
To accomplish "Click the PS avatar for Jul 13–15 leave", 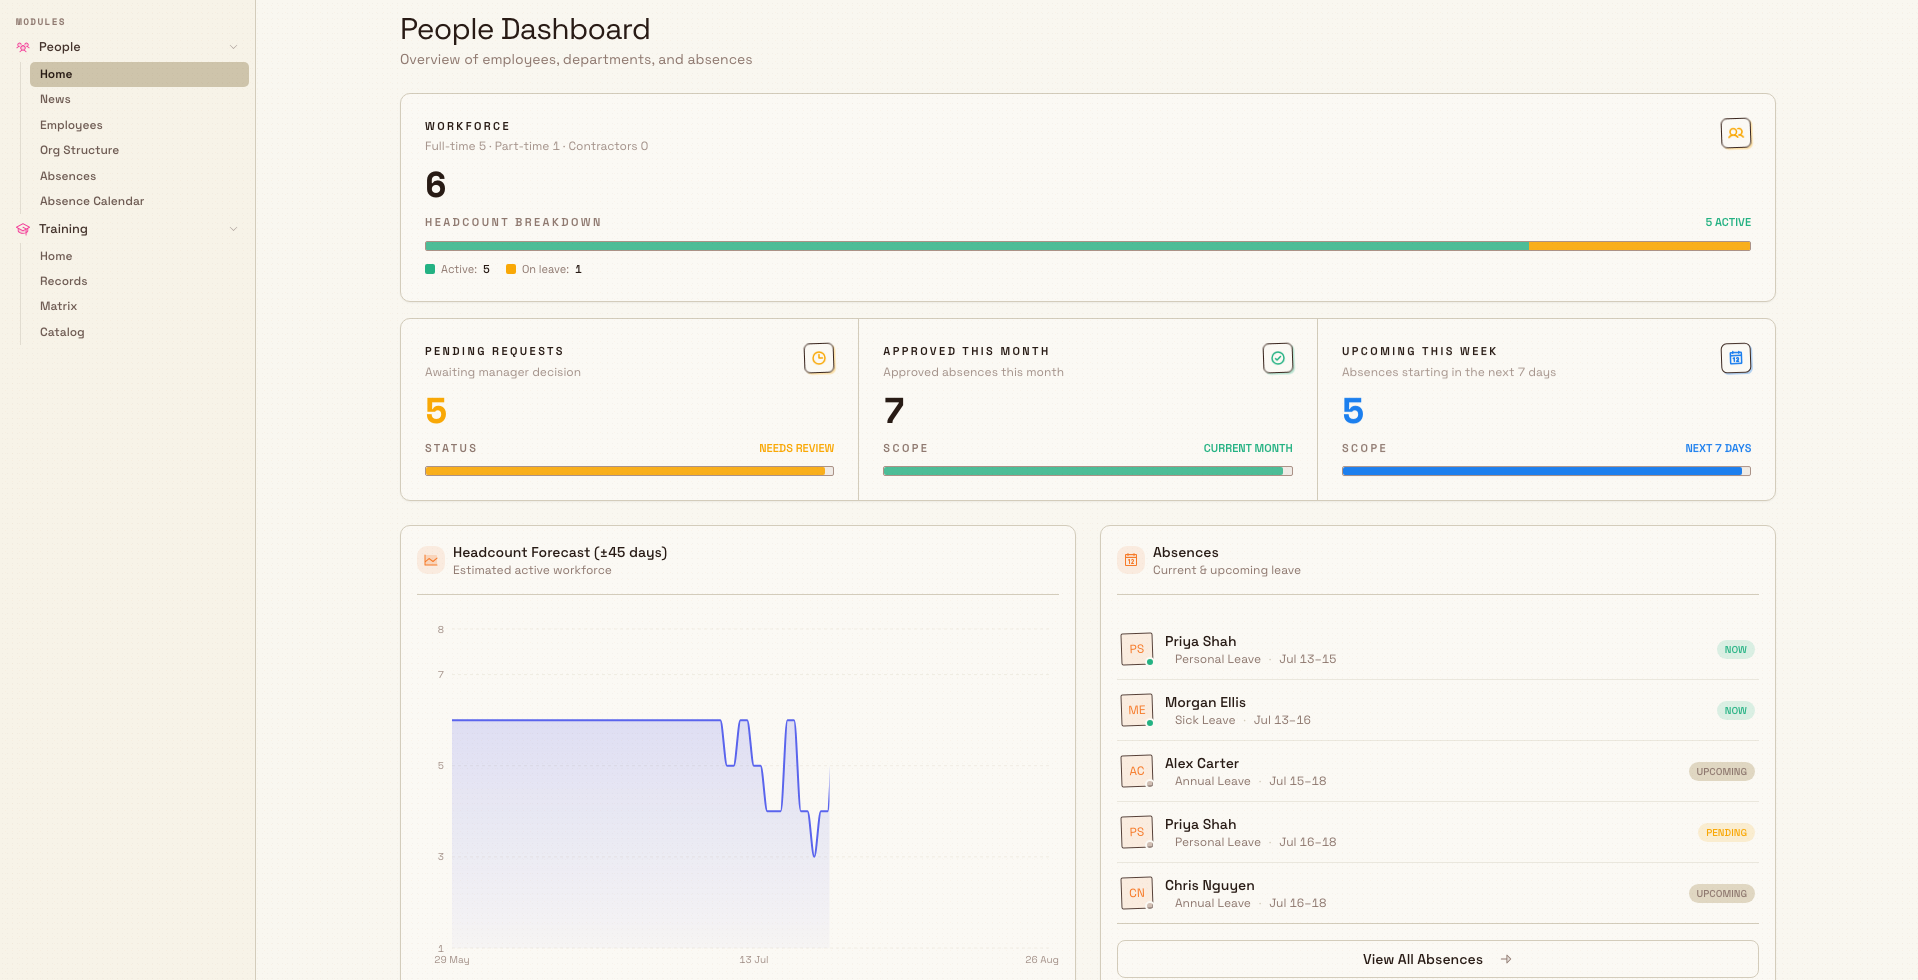I will click(x=1137, y=649).
